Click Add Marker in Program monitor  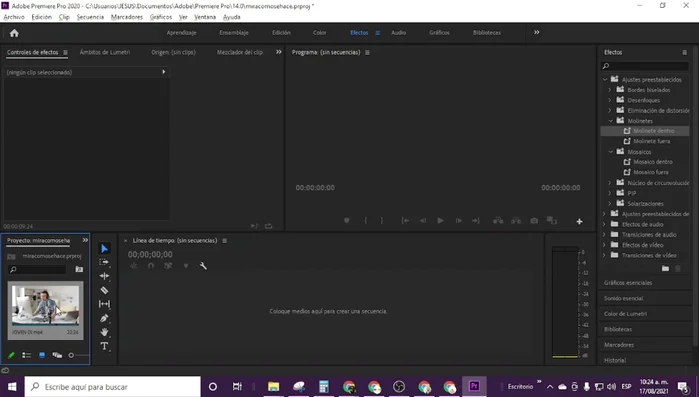pos(346,221)
